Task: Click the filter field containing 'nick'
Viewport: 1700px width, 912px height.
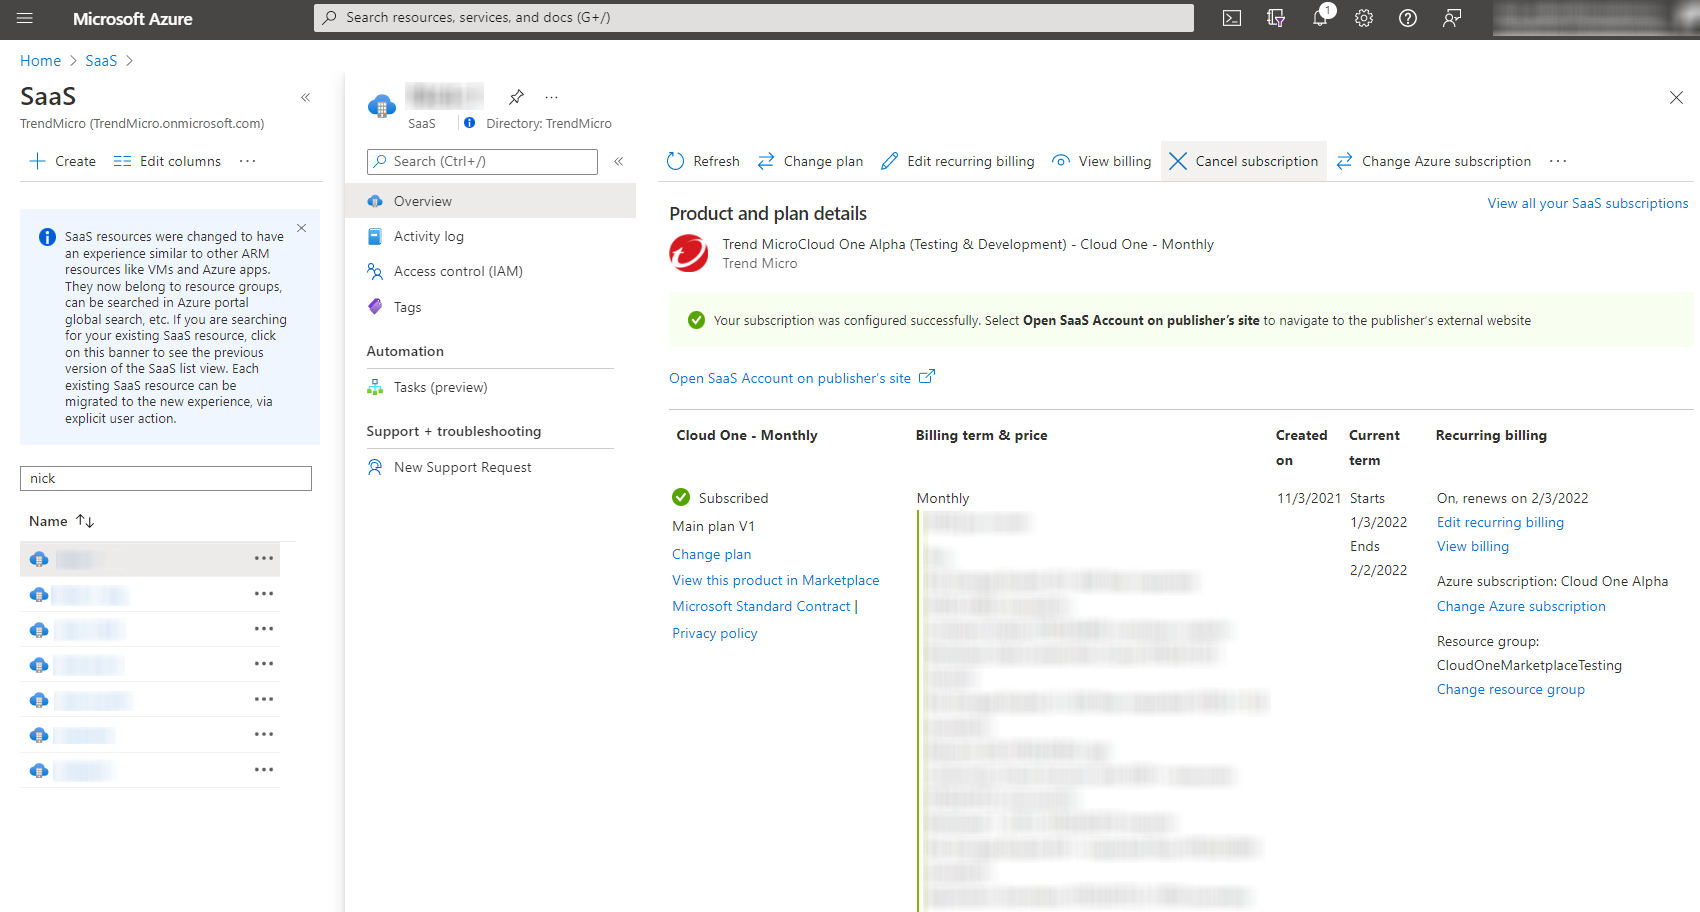Action: (166, 478)
